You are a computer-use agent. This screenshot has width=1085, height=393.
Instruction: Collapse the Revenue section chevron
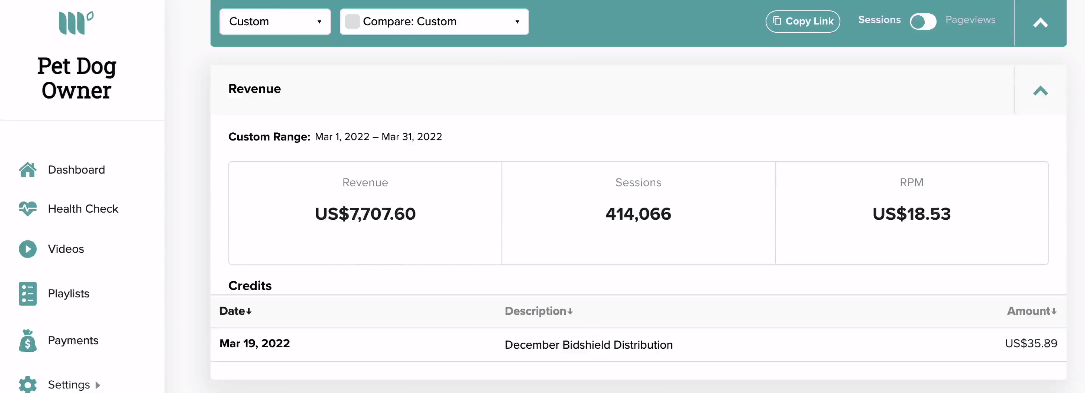click(1040, 90)
